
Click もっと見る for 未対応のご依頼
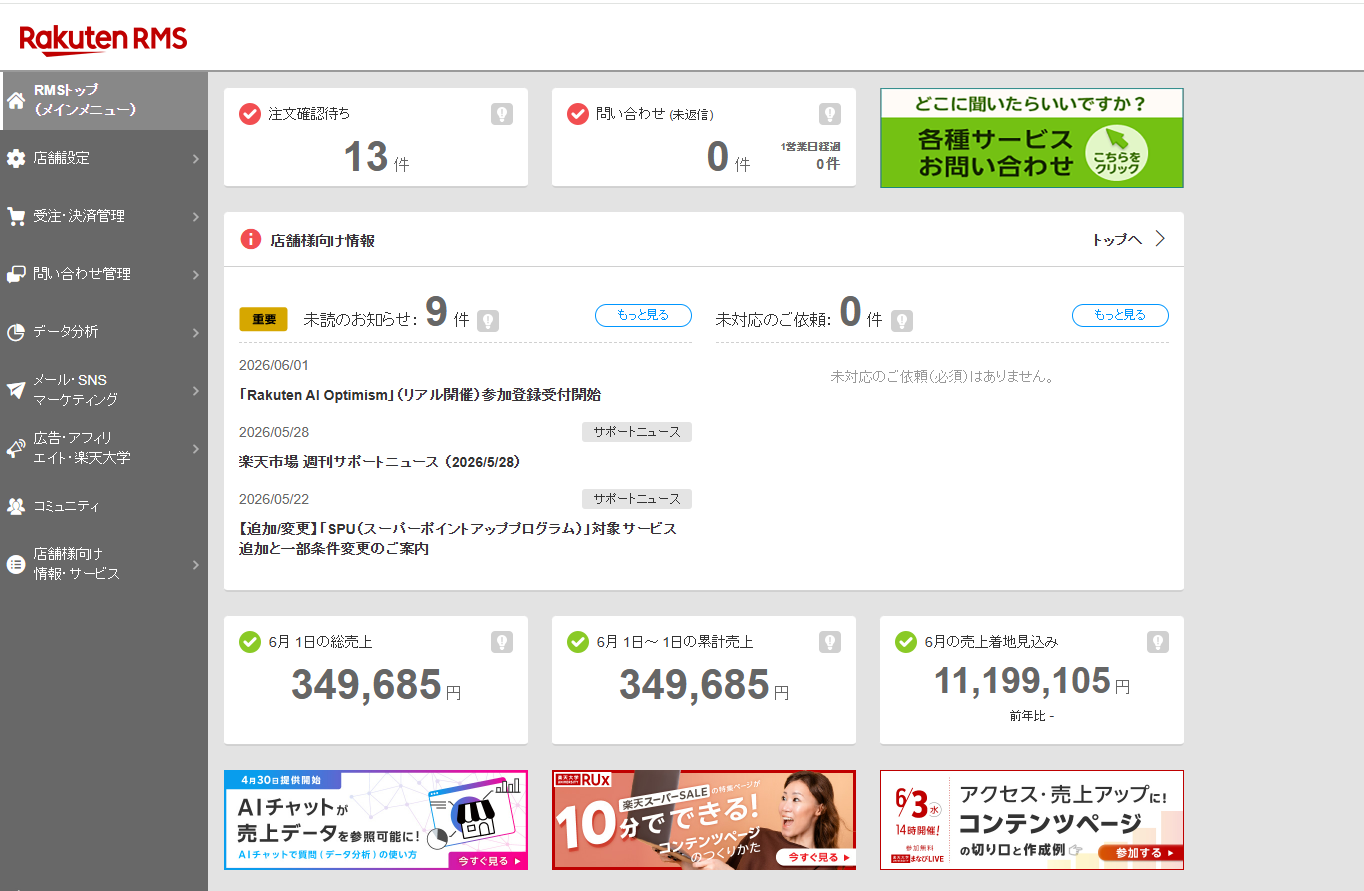1120,315
